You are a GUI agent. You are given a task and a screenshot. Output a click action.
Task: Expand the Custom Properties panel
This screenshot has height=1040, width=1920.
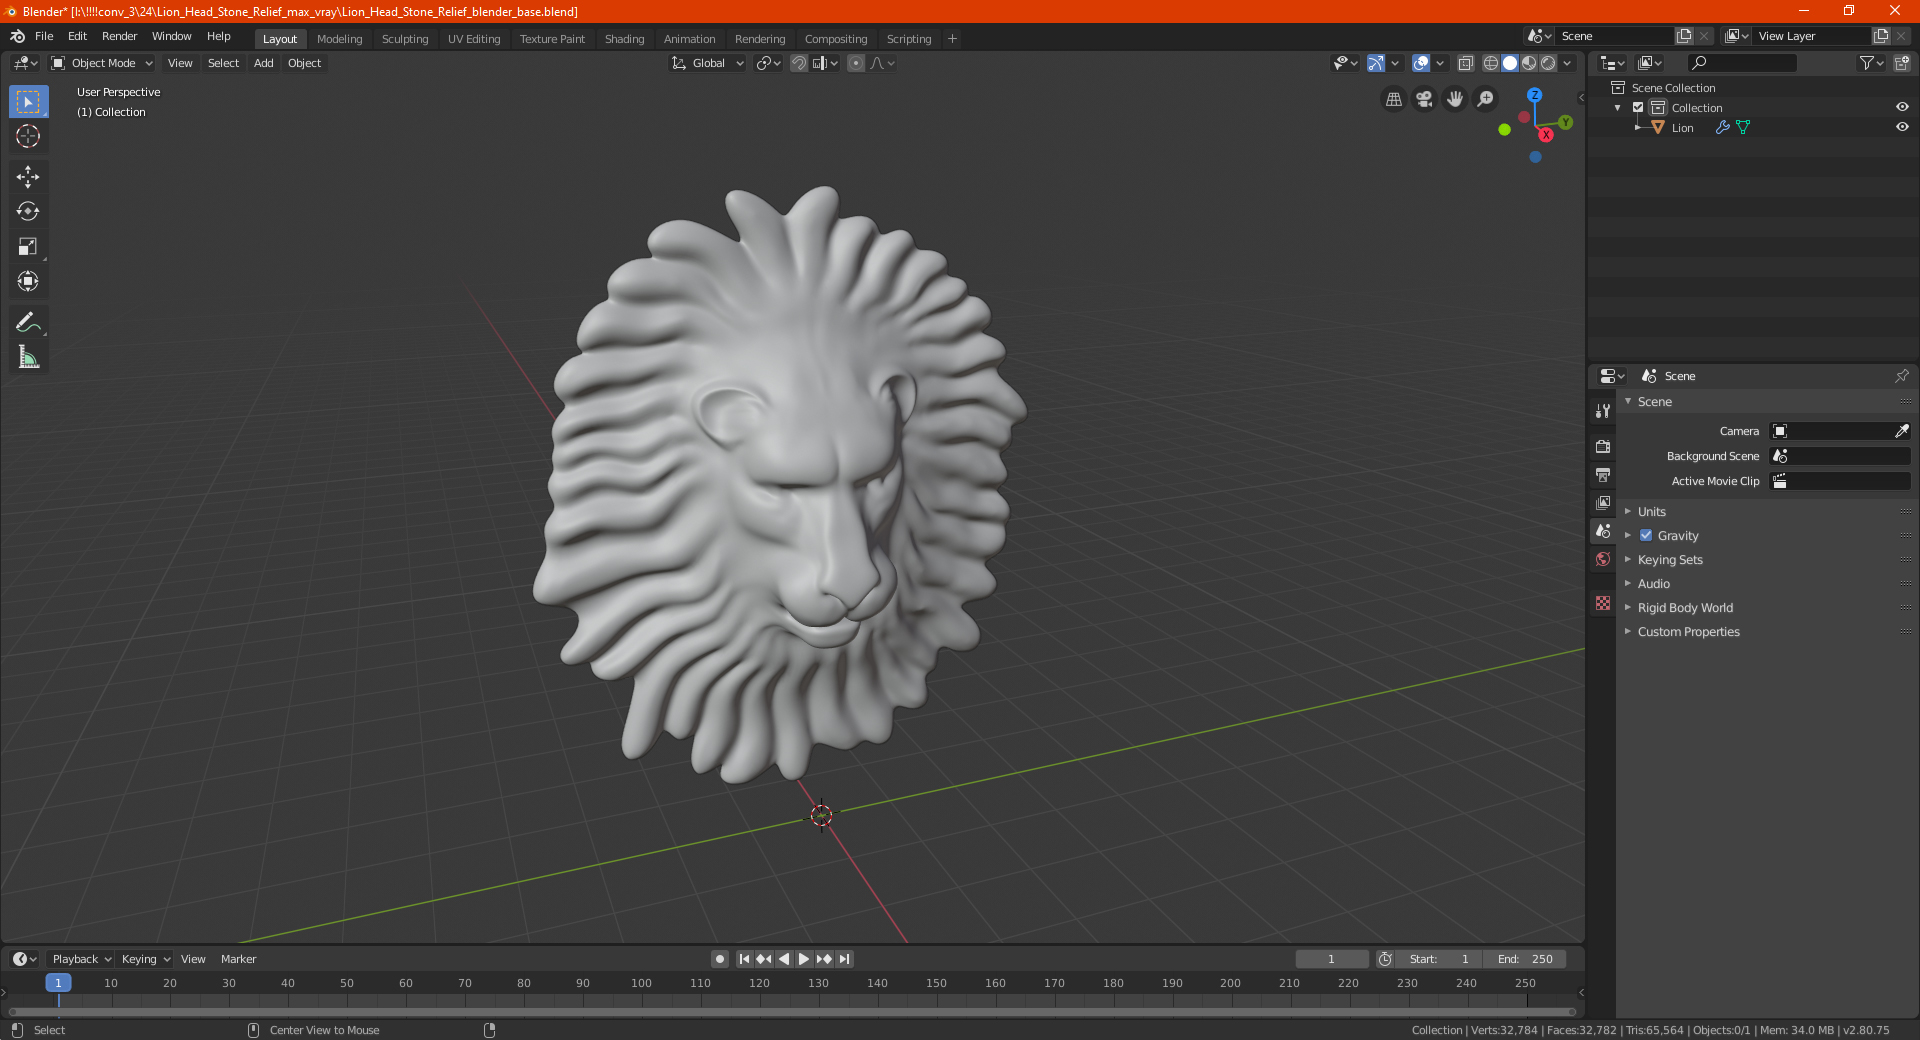pyautogui.click(x=1688, y=631)
